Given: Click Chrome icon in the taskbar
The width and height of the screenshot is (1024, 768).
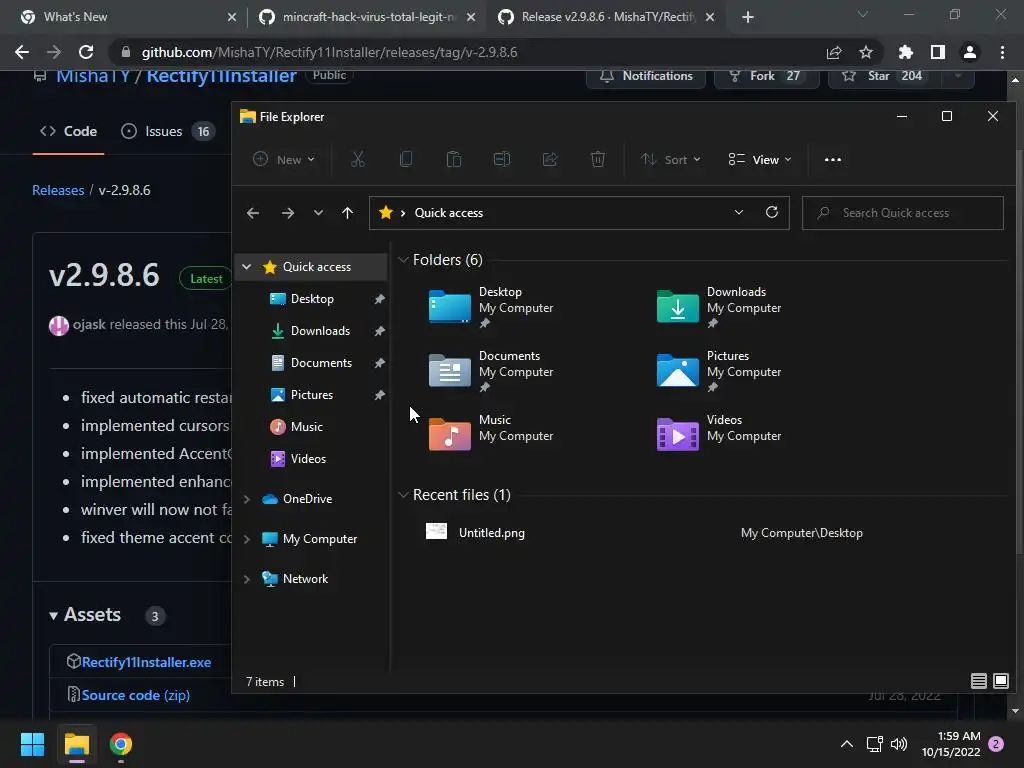Looking at the screenshot, I should pos(121,744).
